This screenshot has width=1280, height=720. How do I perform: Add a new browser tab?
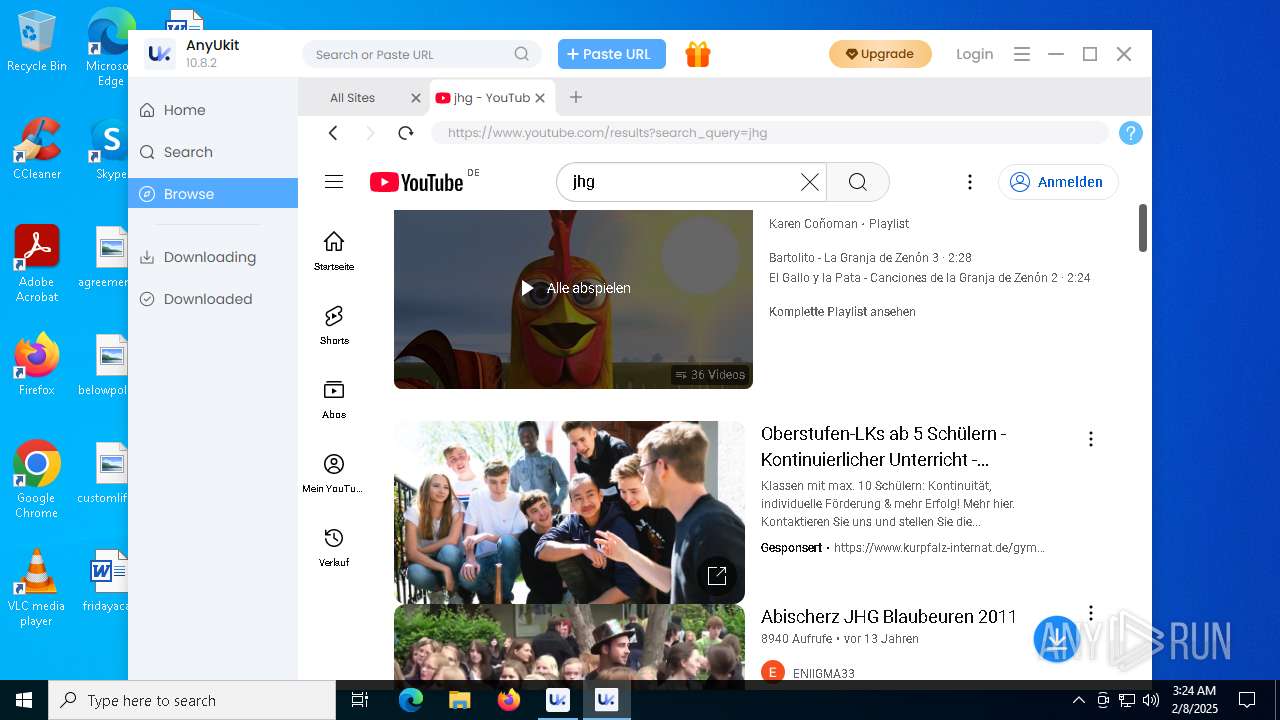click(x=575, y=97)
